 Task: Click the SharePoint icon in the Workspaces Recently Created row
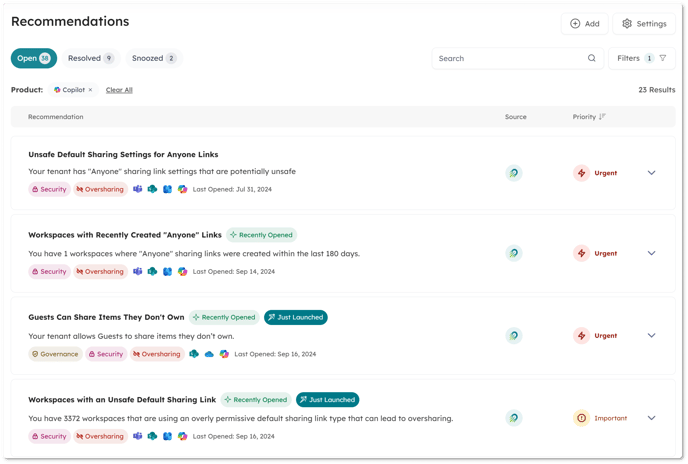point(152,271)
